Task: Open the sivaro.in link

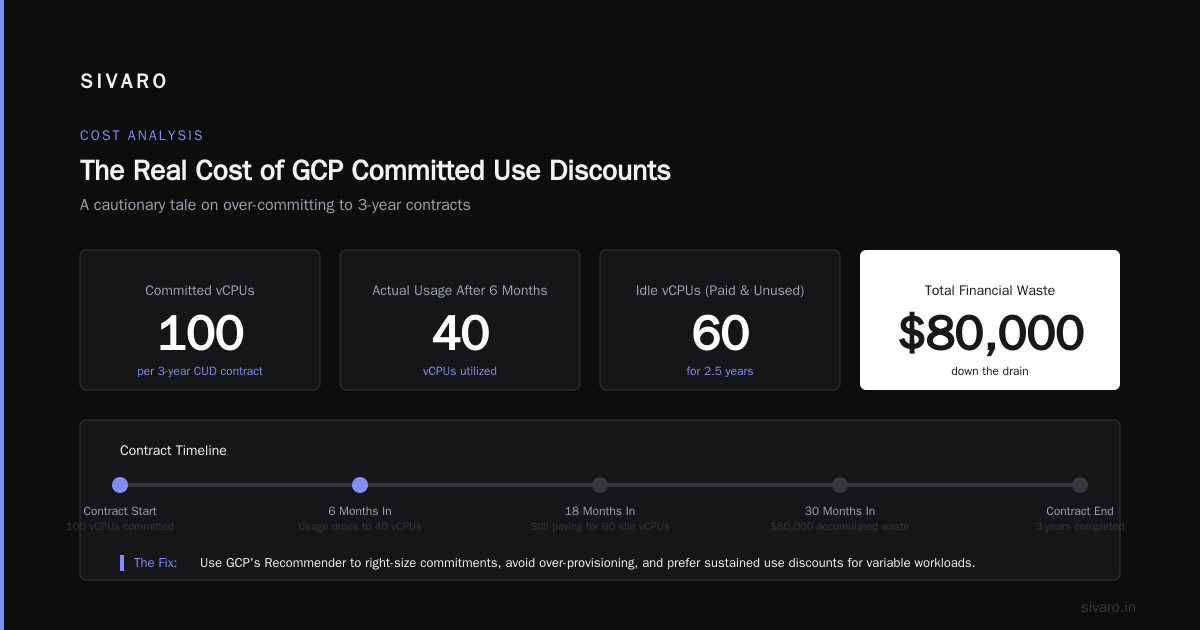Action: (1108, 607)
